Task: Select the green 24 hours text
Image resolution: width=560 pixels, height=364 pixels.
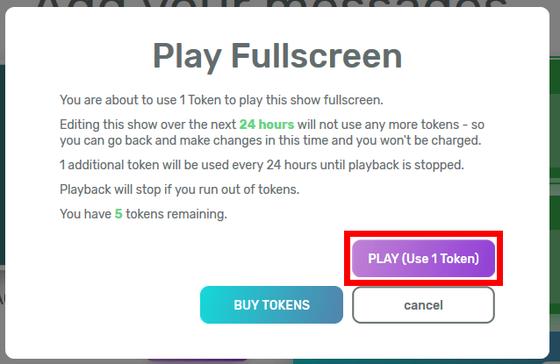Action: point(266,124)
